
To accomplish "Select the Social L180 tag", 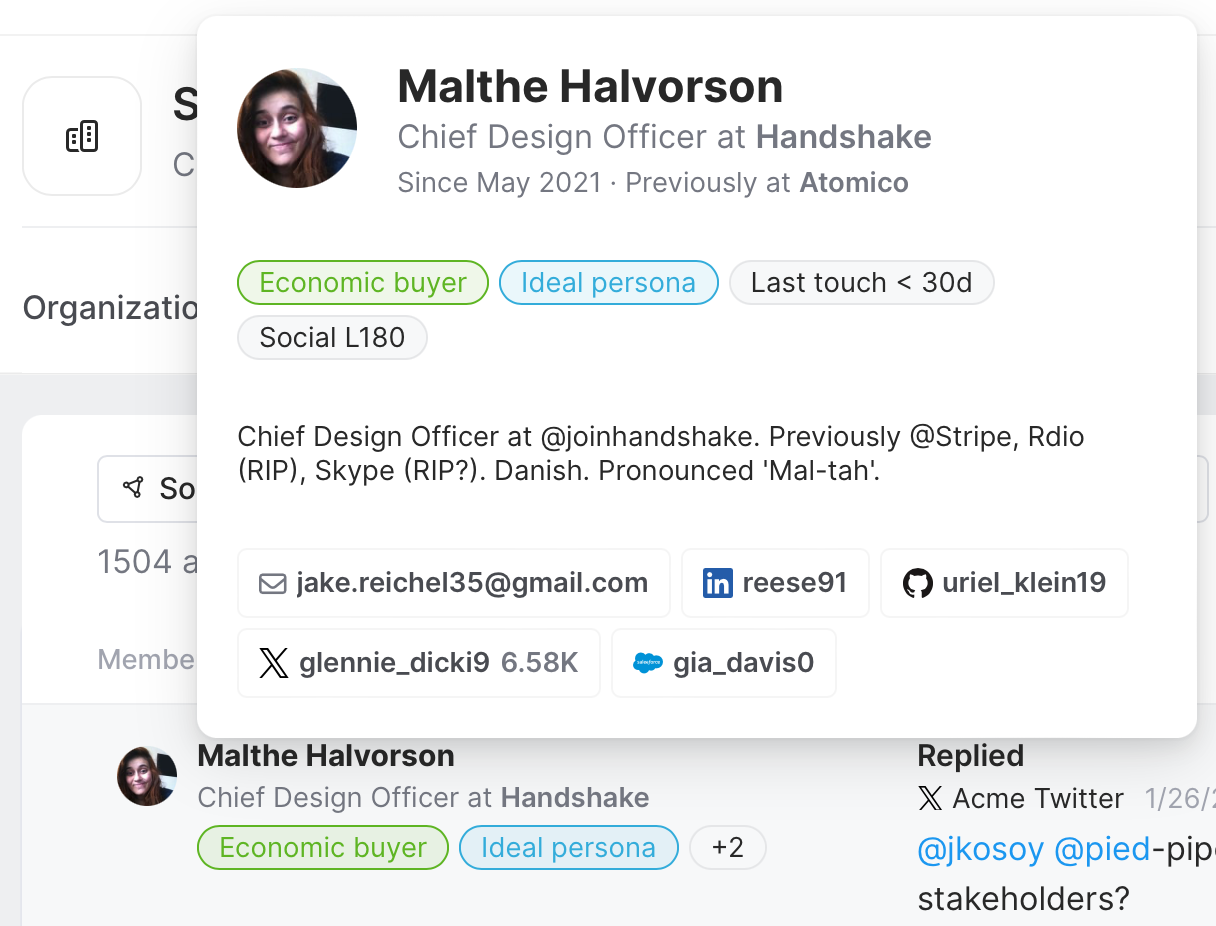I will [332, 338].
